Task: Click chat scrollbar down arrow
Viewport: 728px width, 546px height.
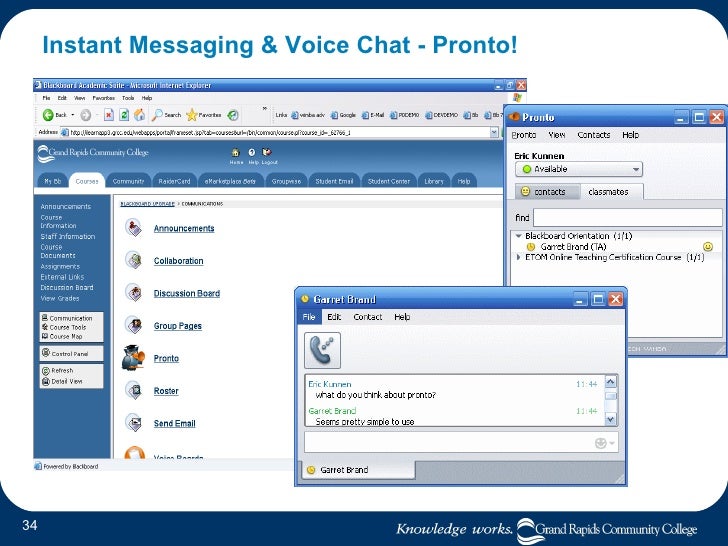Action: [x=611, y=419]
